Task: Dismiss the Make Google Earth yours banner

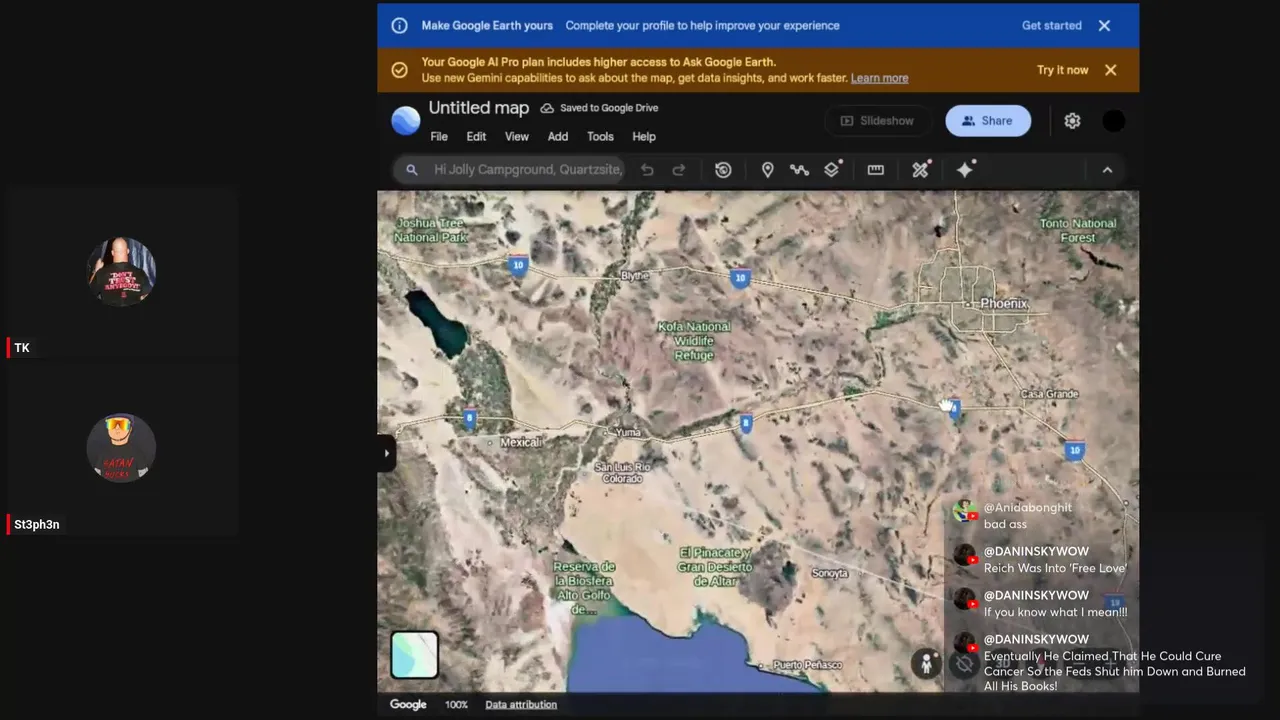Action: coord(1104,26)
